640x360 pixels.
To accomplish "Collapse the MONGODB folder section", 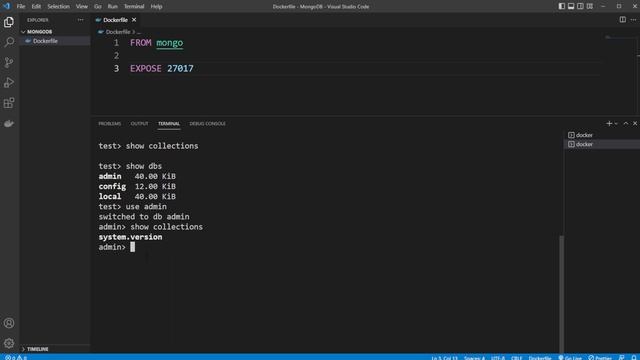I will (55, 31).
